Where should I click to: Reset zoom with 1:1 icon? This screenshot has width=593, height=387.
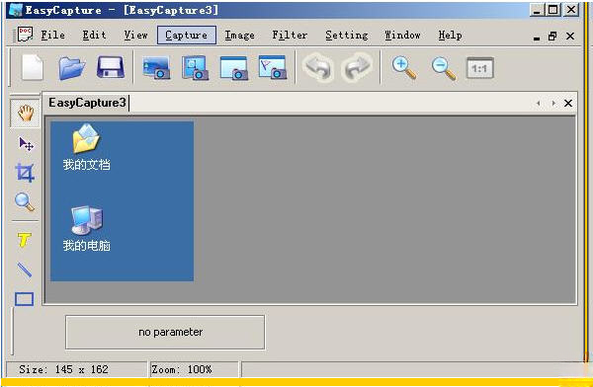tap(480, 68)
